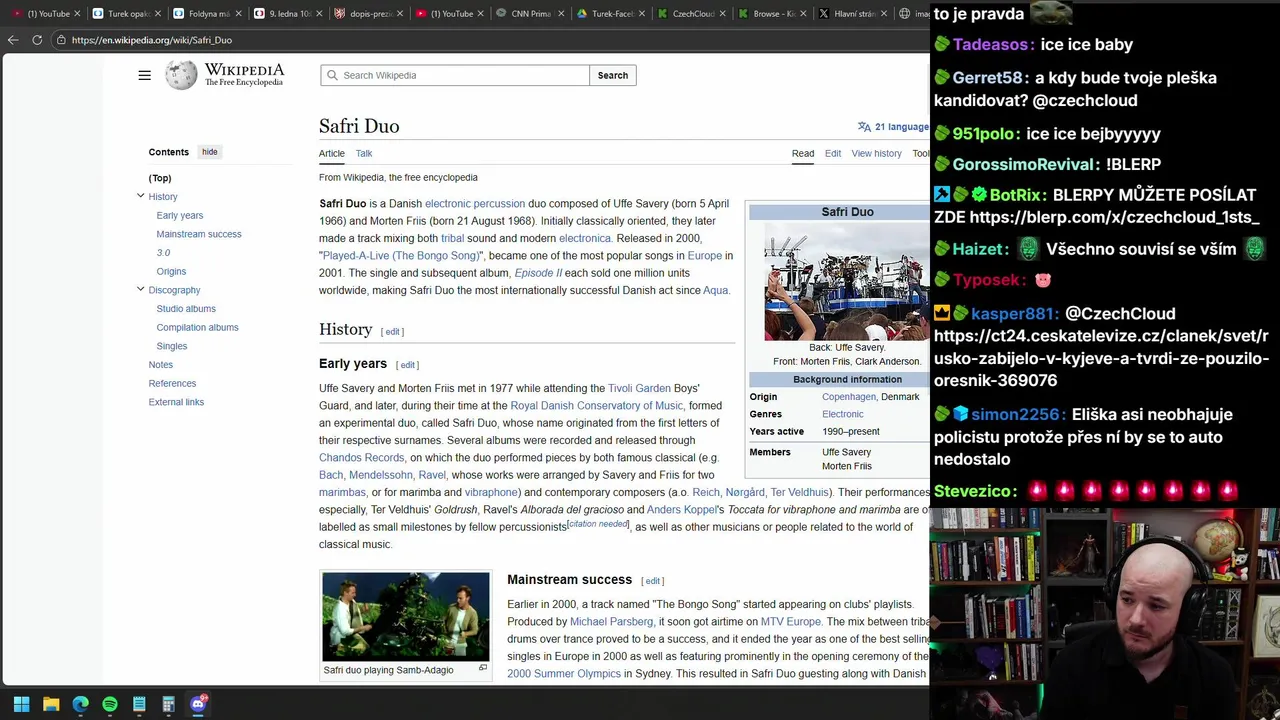
Task: Edit the Mainstream success section
Action: pos(653,581)
